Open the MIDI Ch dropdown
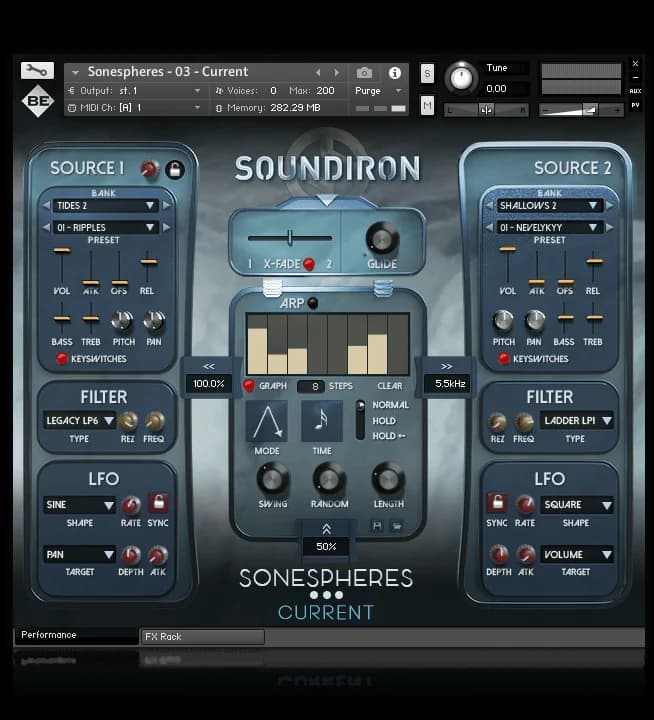This screenshot has height=720, width=654. point(136,108)
